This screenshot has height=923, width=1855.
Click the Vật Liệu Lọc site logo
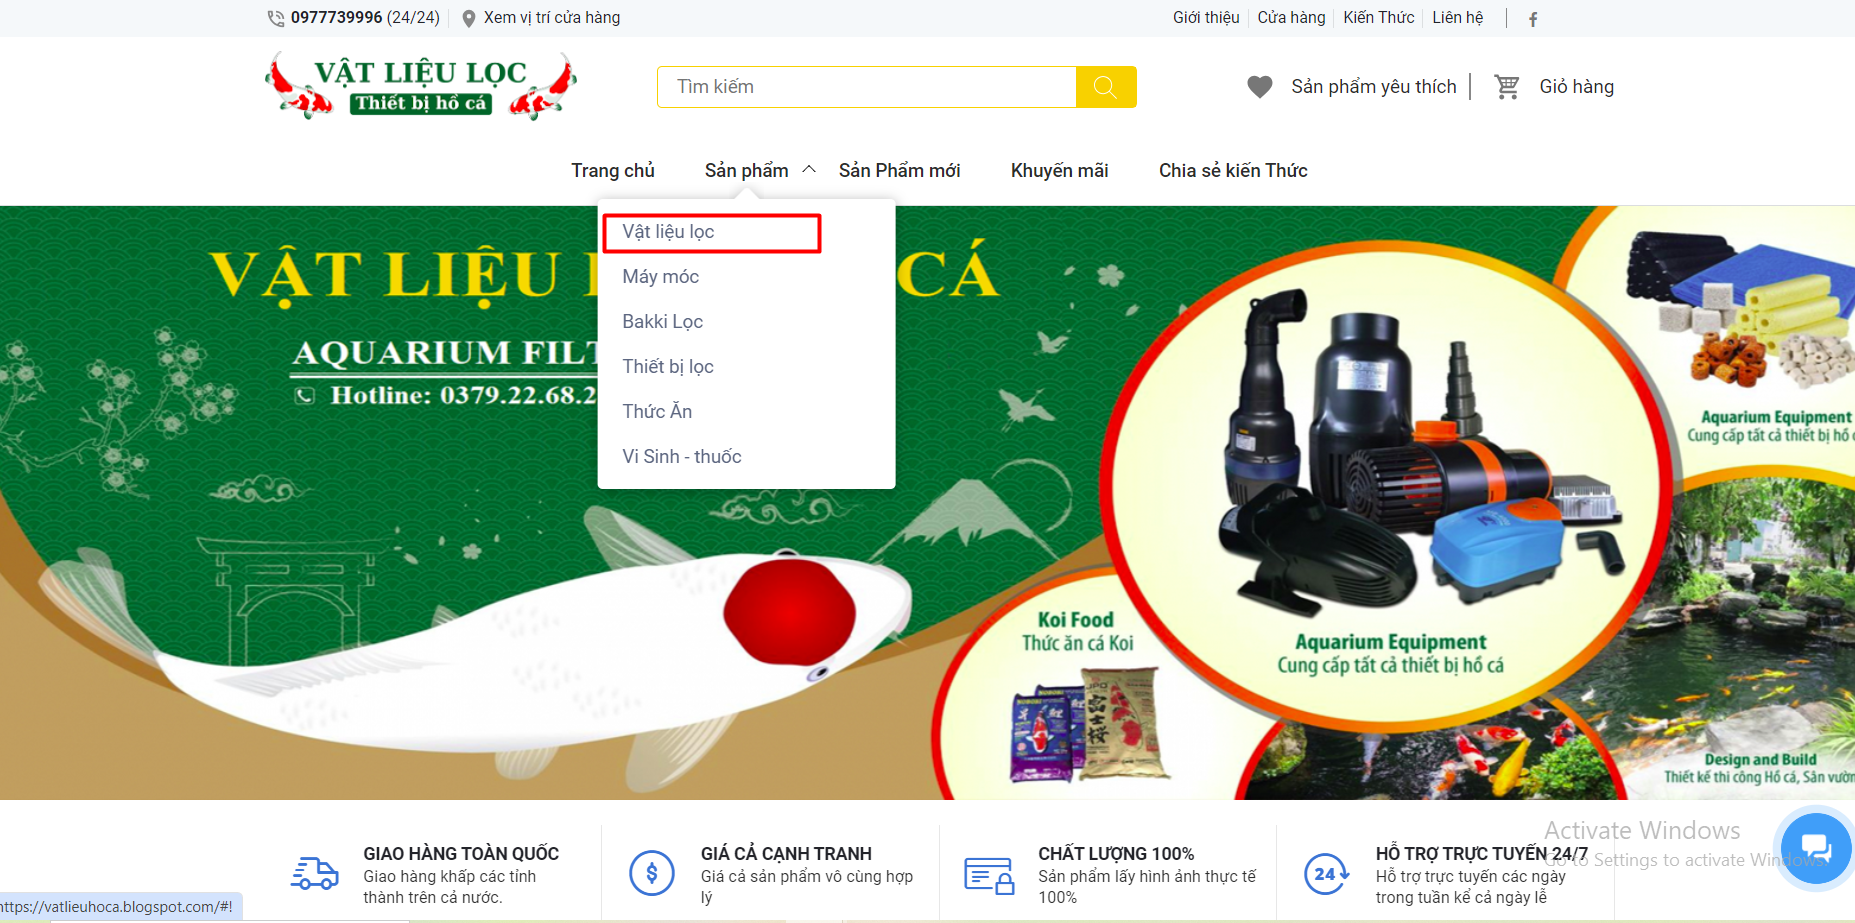coord(421,86)
